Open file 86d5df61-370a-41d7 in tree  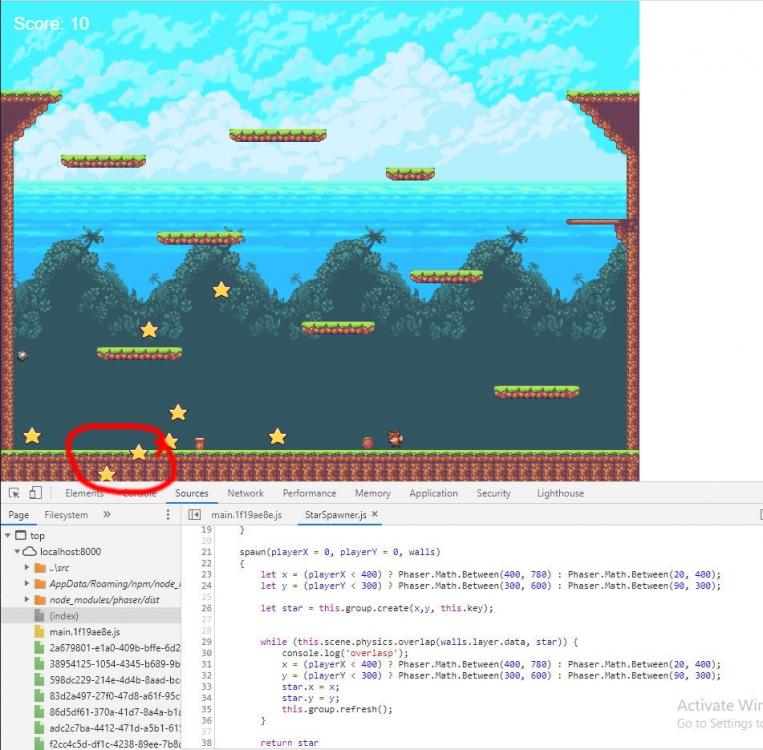coord(115,712)
